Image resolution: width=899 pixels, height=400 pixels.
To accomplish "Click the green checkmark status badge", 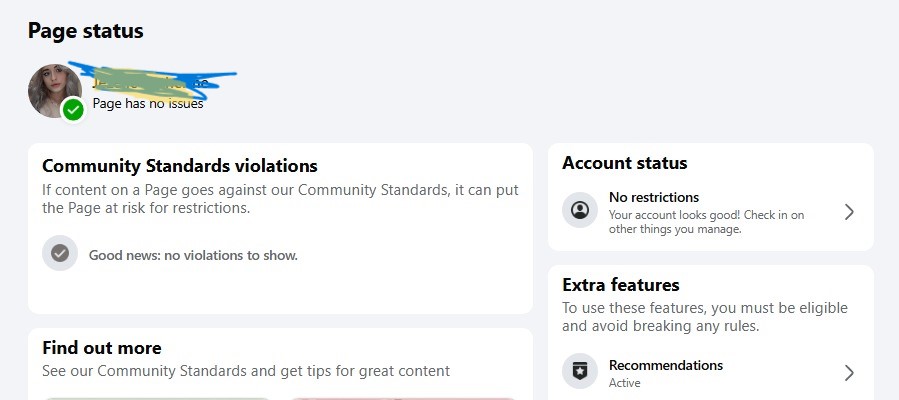I will (x=73, y=109).
